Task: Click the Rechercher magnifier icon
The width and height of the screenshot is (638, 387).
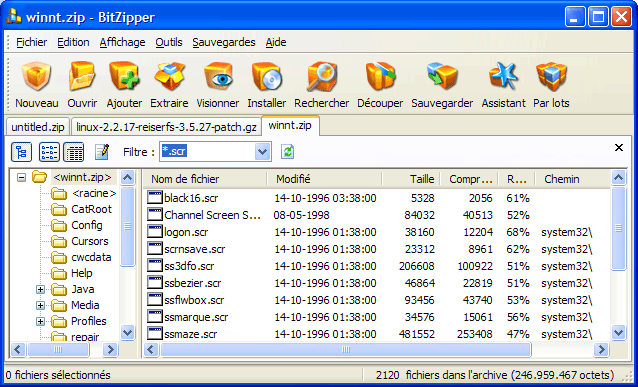Action: coord(321,76)
